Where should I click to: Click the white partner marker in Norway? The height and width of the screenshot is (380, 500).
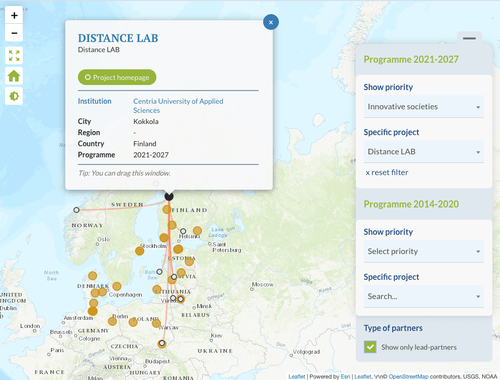[76, 210]
